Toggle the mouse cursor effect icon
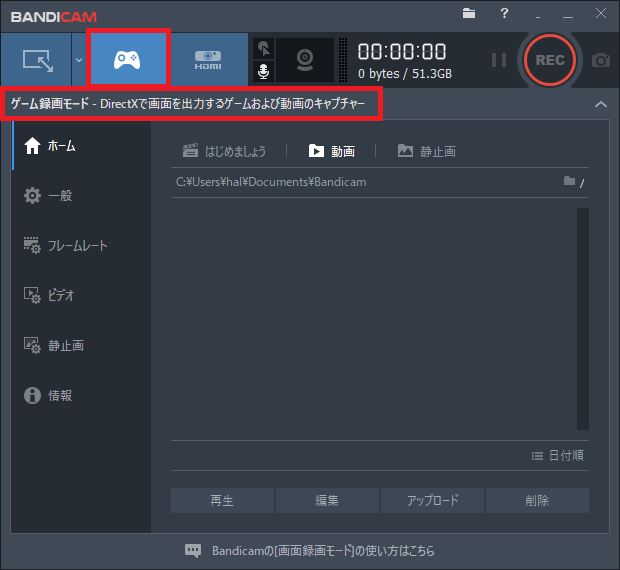This screenshot has width=620, height=570. 263,49
